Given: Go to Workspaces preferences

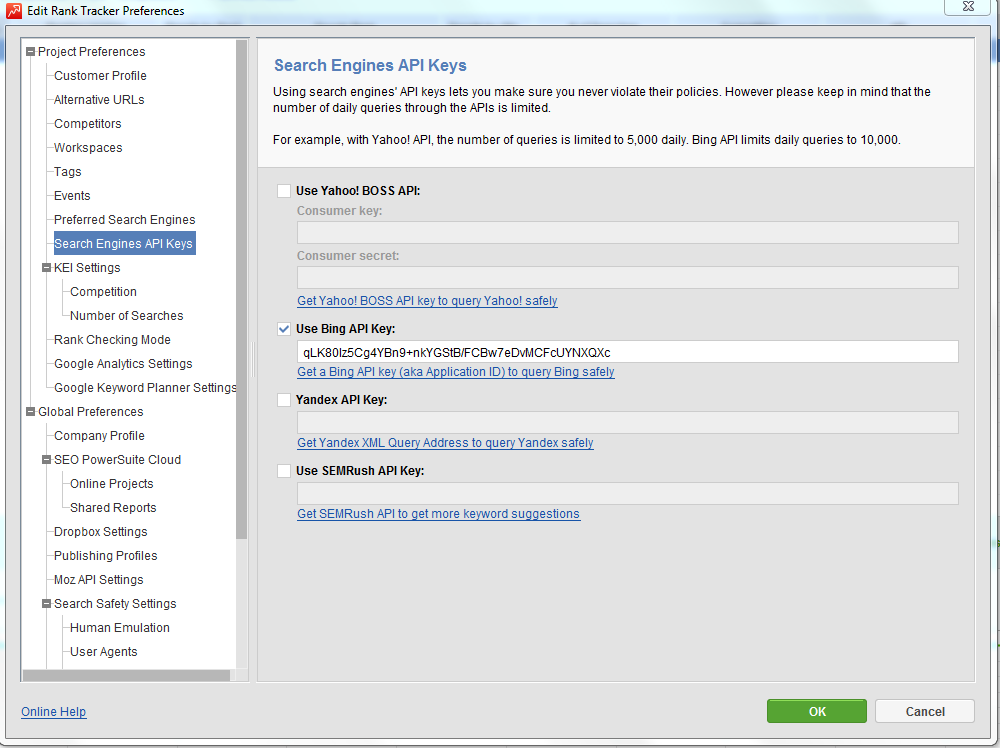Looking at the screenshot, I should point(88,148).
